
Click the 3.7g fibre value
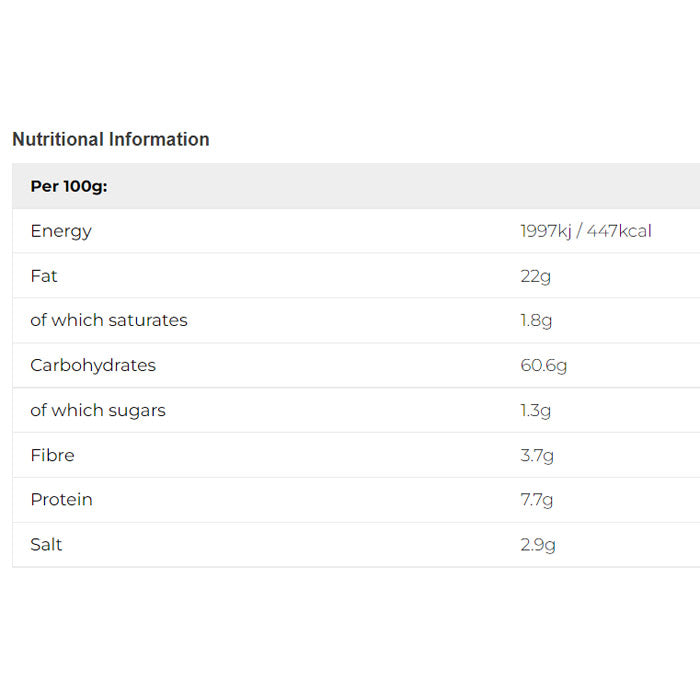[x=537, y=455]
